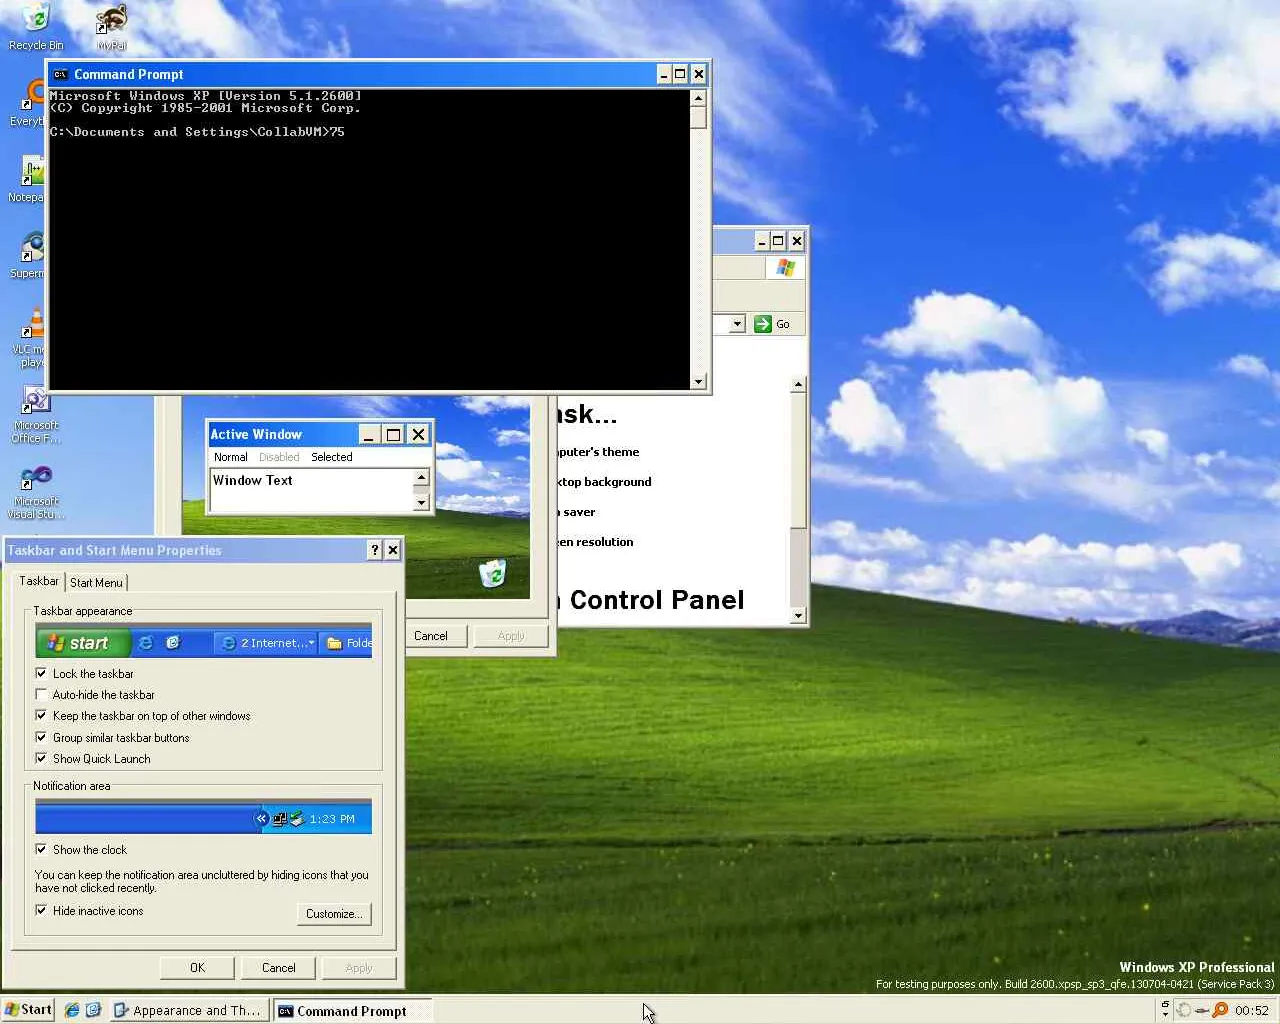Screen dimensions: 1280x1024
Task: Click the green Go arrow in Control Panel window
Action: tap(763, 324)
